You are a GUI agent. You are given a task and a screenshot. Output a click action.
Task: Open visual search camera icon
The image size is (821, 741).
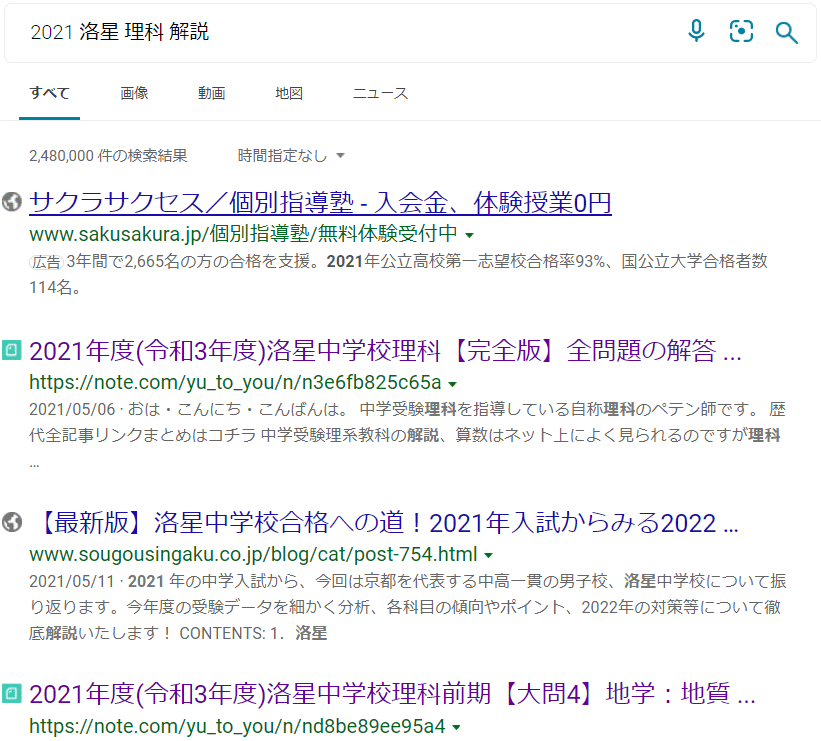(x=741, y=31)
